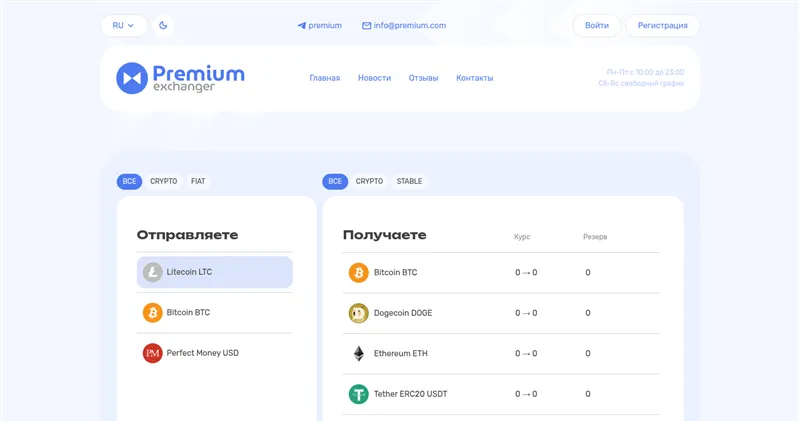Click the Dogecoin coin icon
800x421 pixels.
pyautogui.click(x=359, y=313)
